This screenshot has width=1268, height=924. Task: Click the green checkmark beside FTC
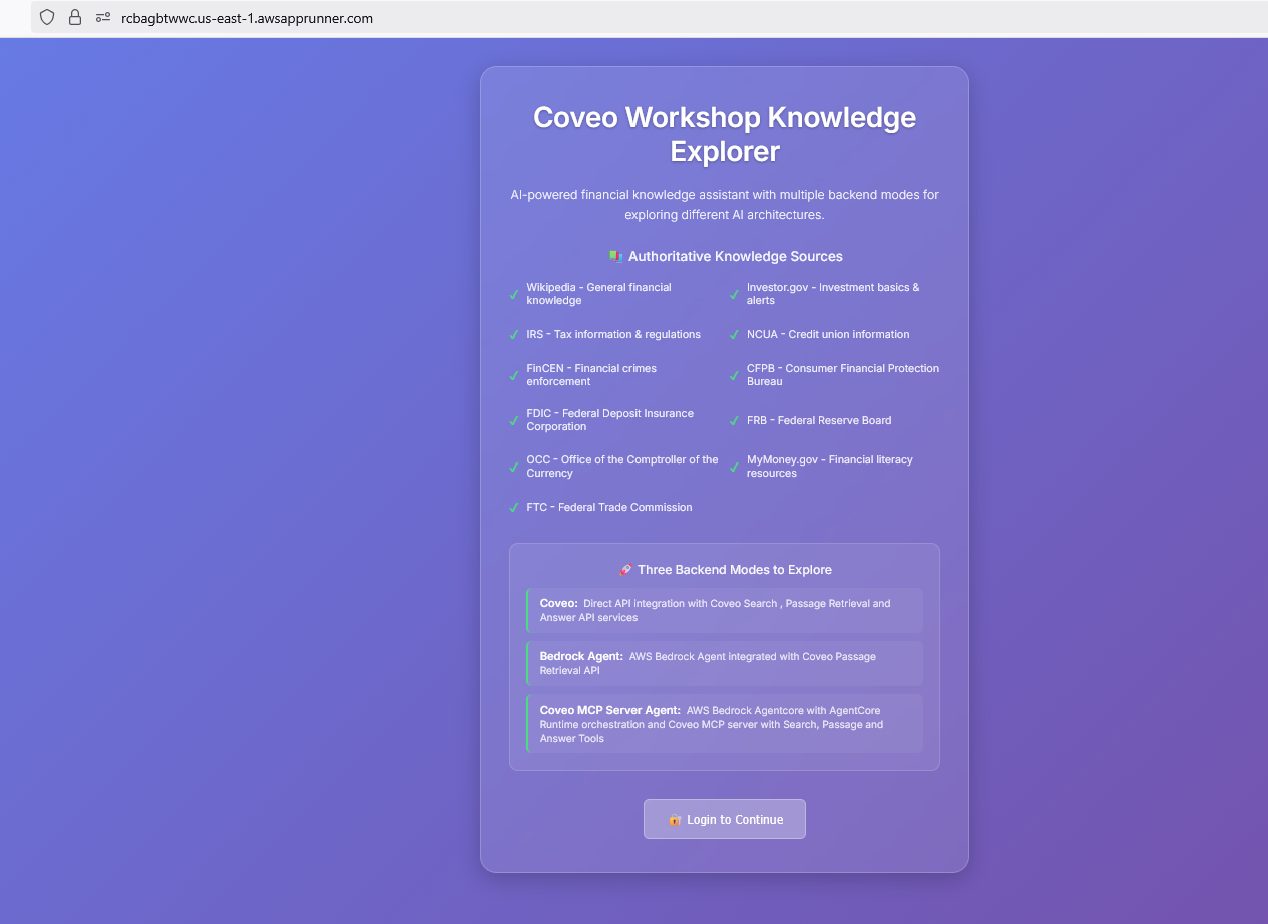(x=513, y=507)
